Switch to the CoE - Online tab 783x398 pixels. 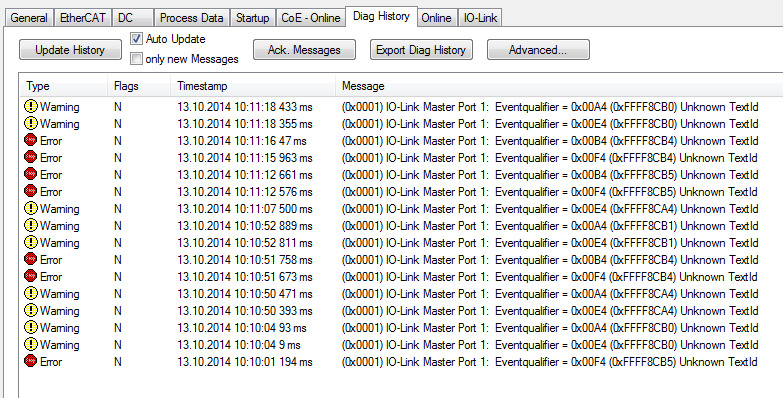pos(311,18)
